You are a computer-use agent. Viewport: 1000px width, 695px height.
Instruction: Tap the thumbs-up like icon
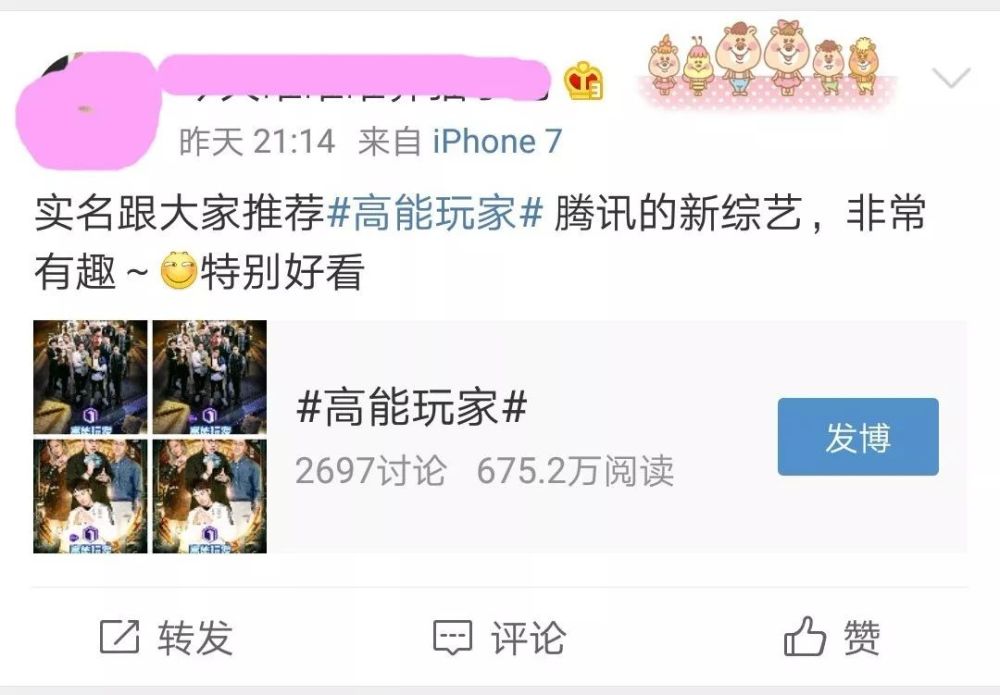[804, 636]
